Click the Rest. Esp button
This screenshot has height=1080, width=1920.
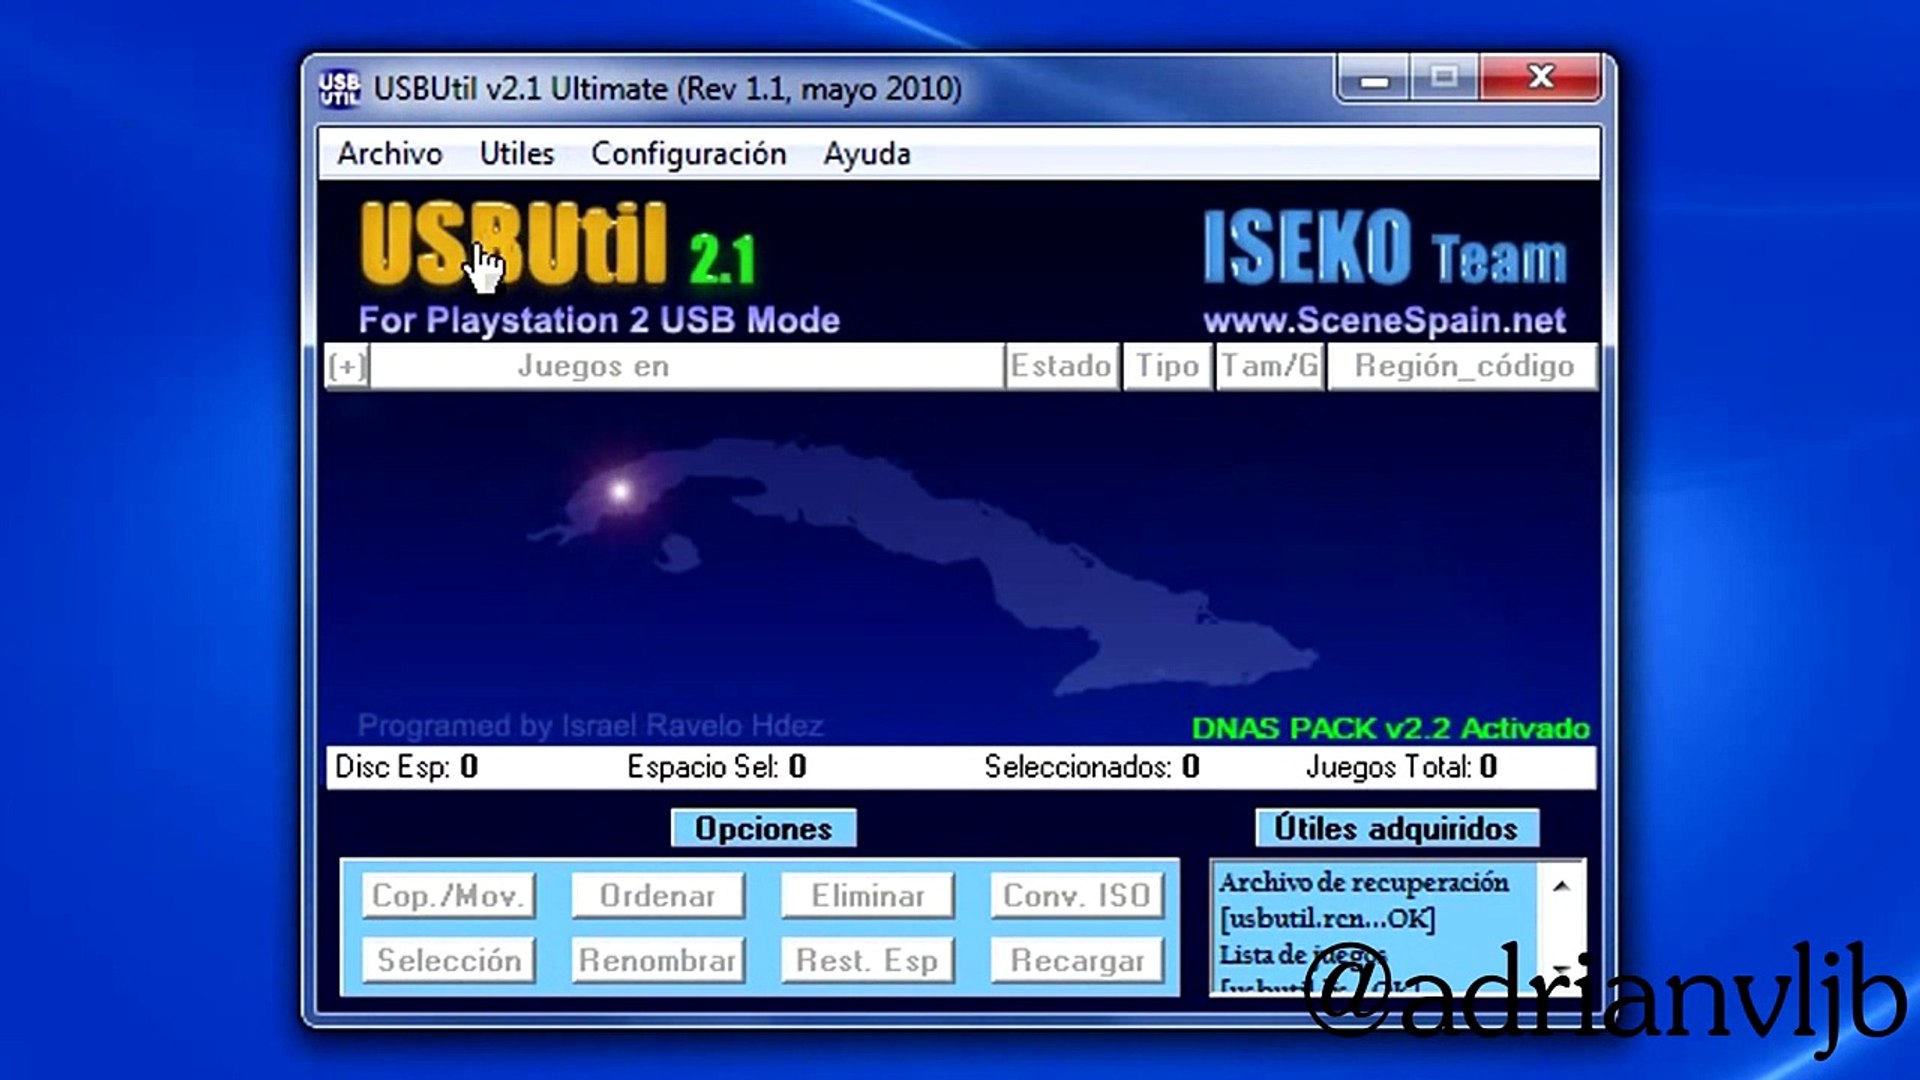868,960
